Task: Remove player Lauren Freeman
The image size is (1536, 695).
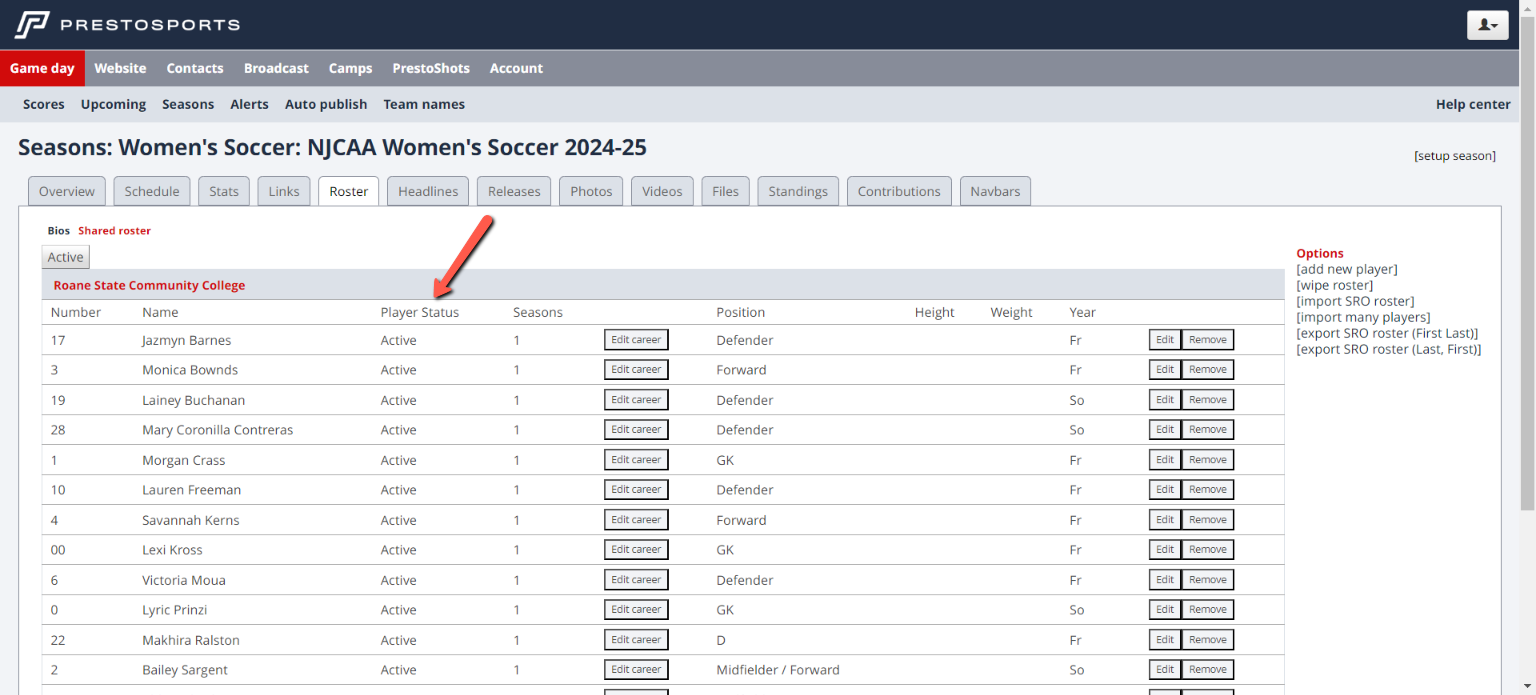Action: coord(1208,490)
